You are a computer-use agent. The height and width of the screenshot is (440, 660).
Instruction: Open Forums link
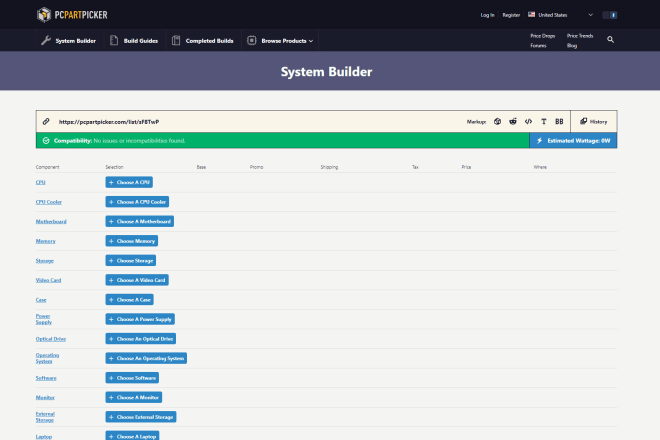pos(538,45)
